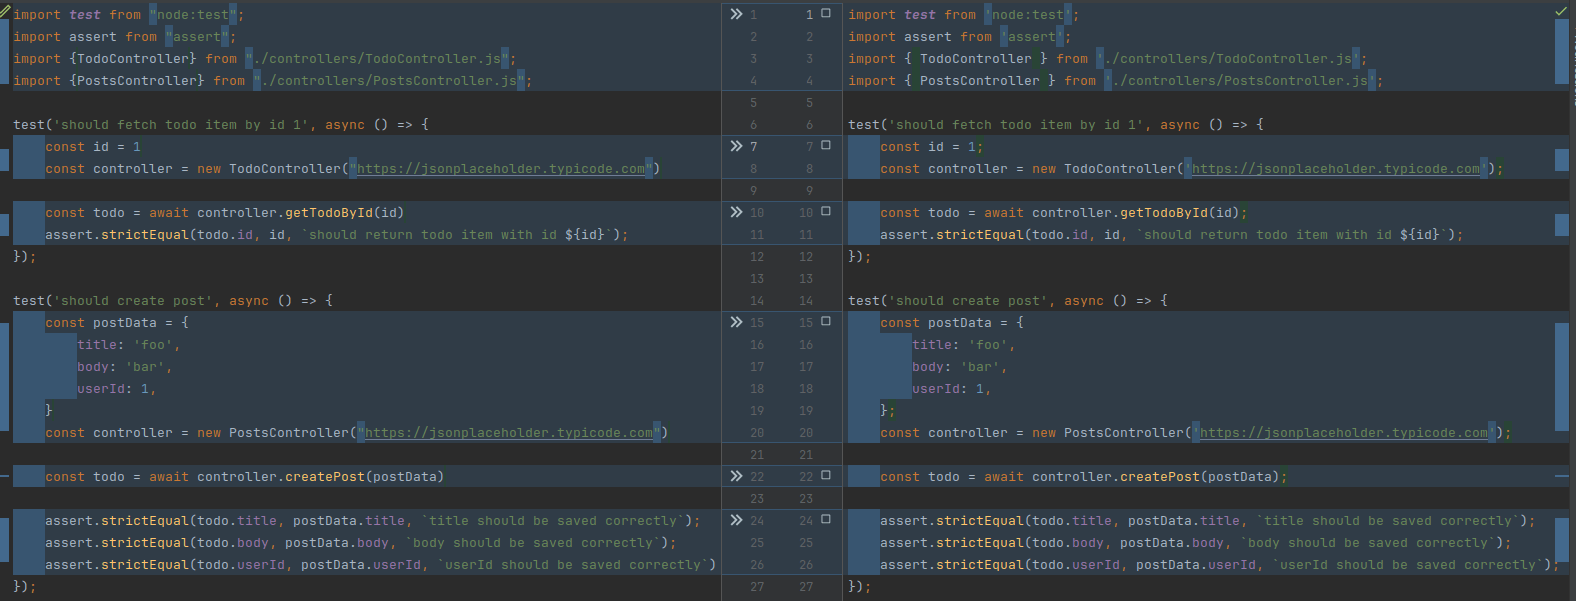The height and width of the screenshot is (601, 1576).
Task: Click 'body should be saved correctly' assert on right
Action: coord(1196,543)
